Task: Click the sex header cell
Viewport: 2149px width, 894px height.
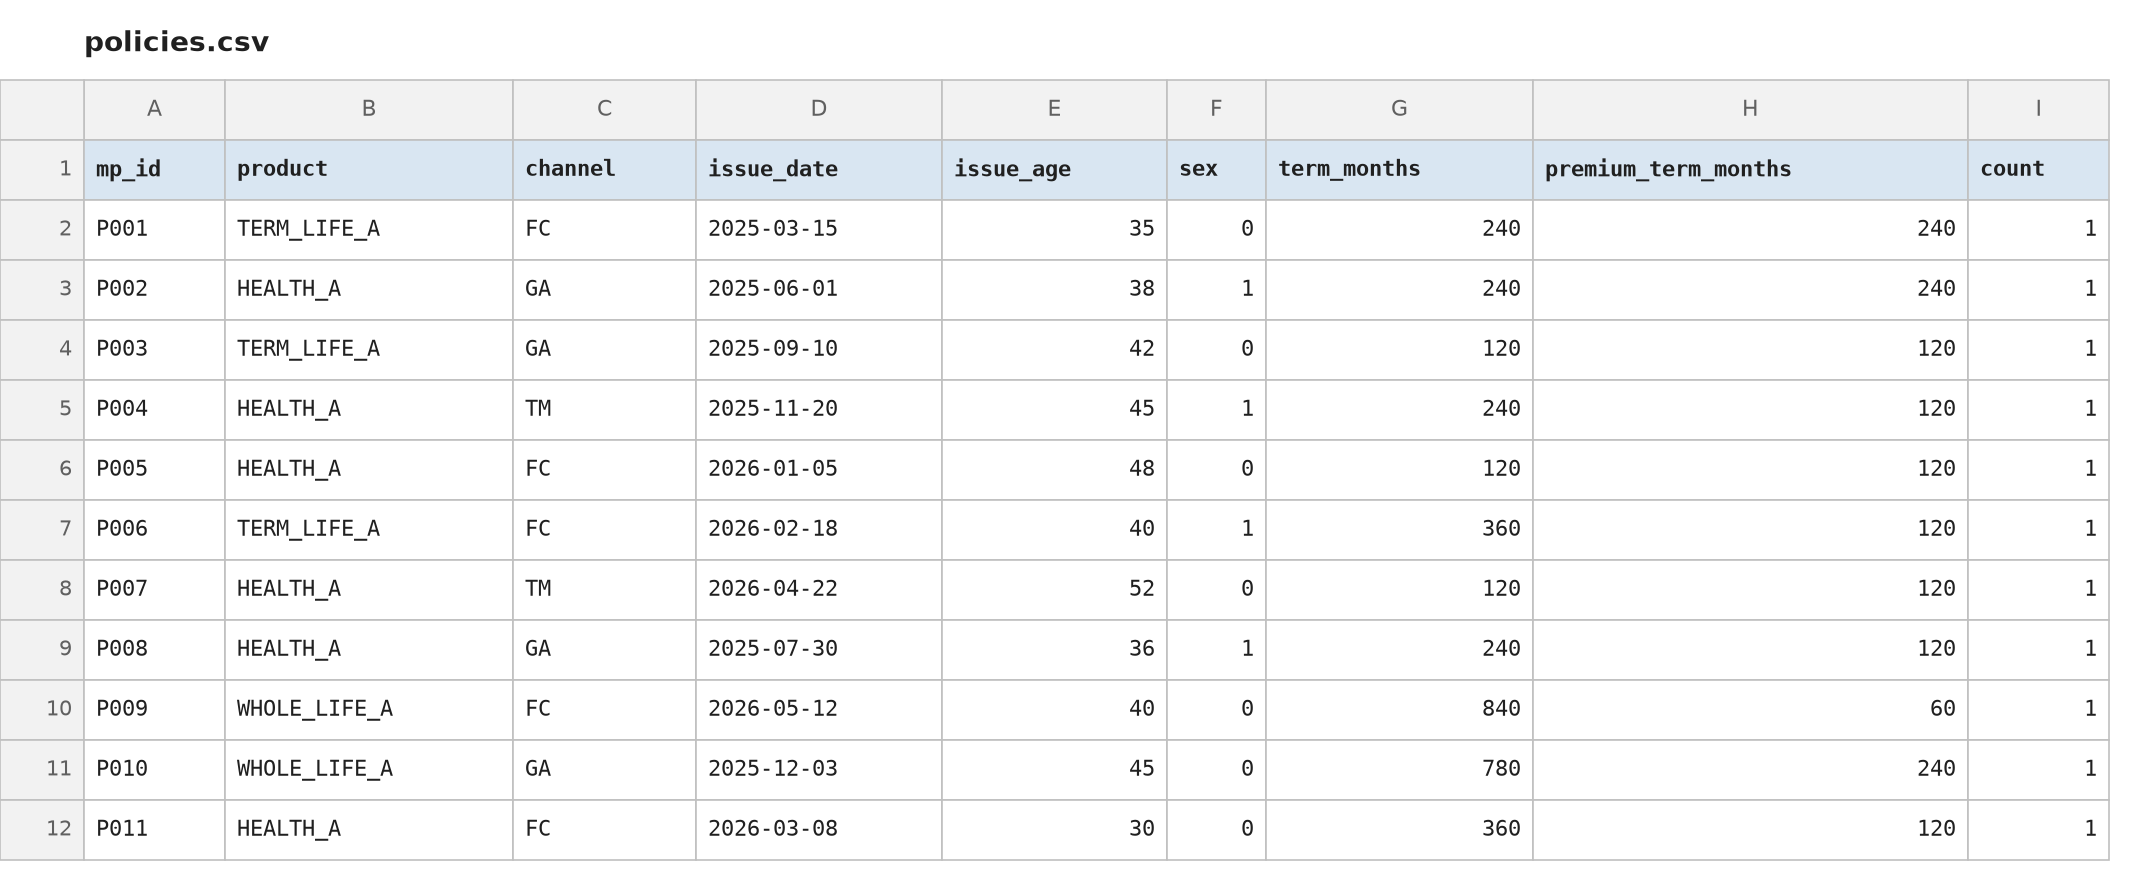Action: [1216, 170]
